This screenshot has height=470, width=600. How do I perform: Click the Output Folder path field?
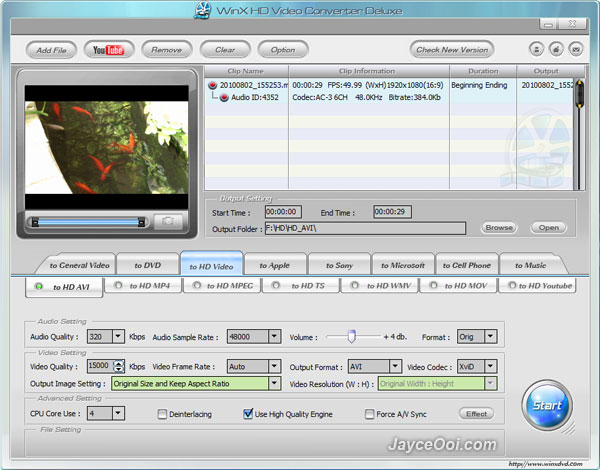tap(365, 228)
